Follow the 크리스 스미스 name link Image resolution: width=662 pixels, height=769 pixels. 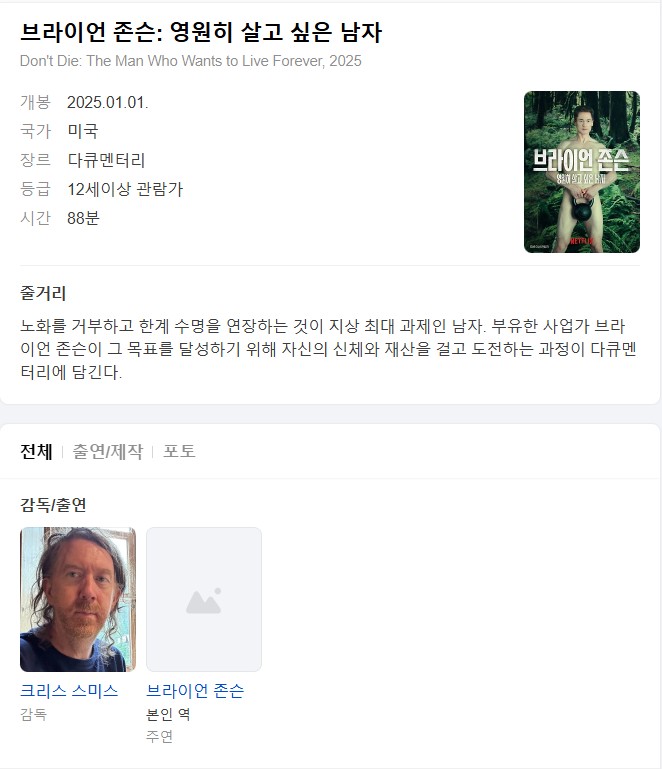(69, 691)
